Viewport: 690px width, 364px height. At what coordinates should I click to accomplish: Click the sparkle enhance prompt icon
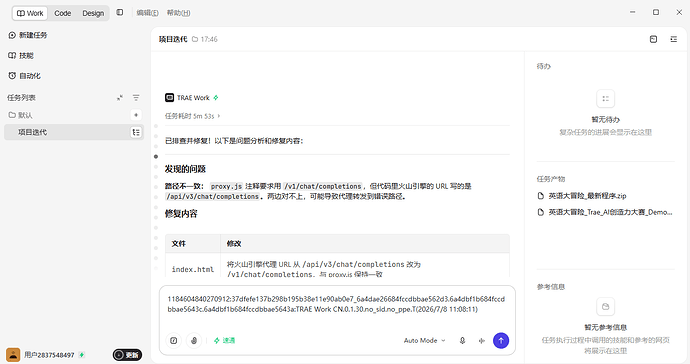point(482,340)
